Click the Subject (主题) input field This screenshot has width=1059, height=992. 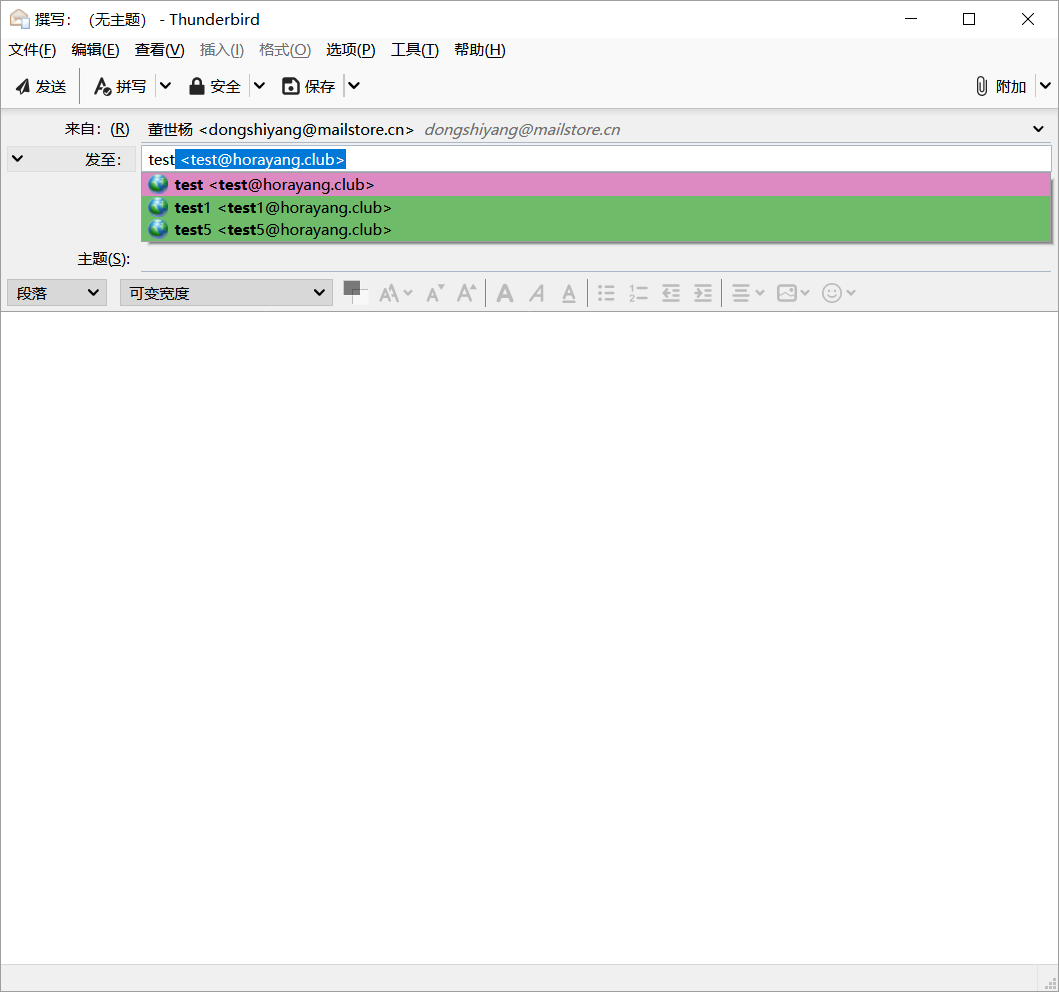pyautogui.click(x=596, y=259)
